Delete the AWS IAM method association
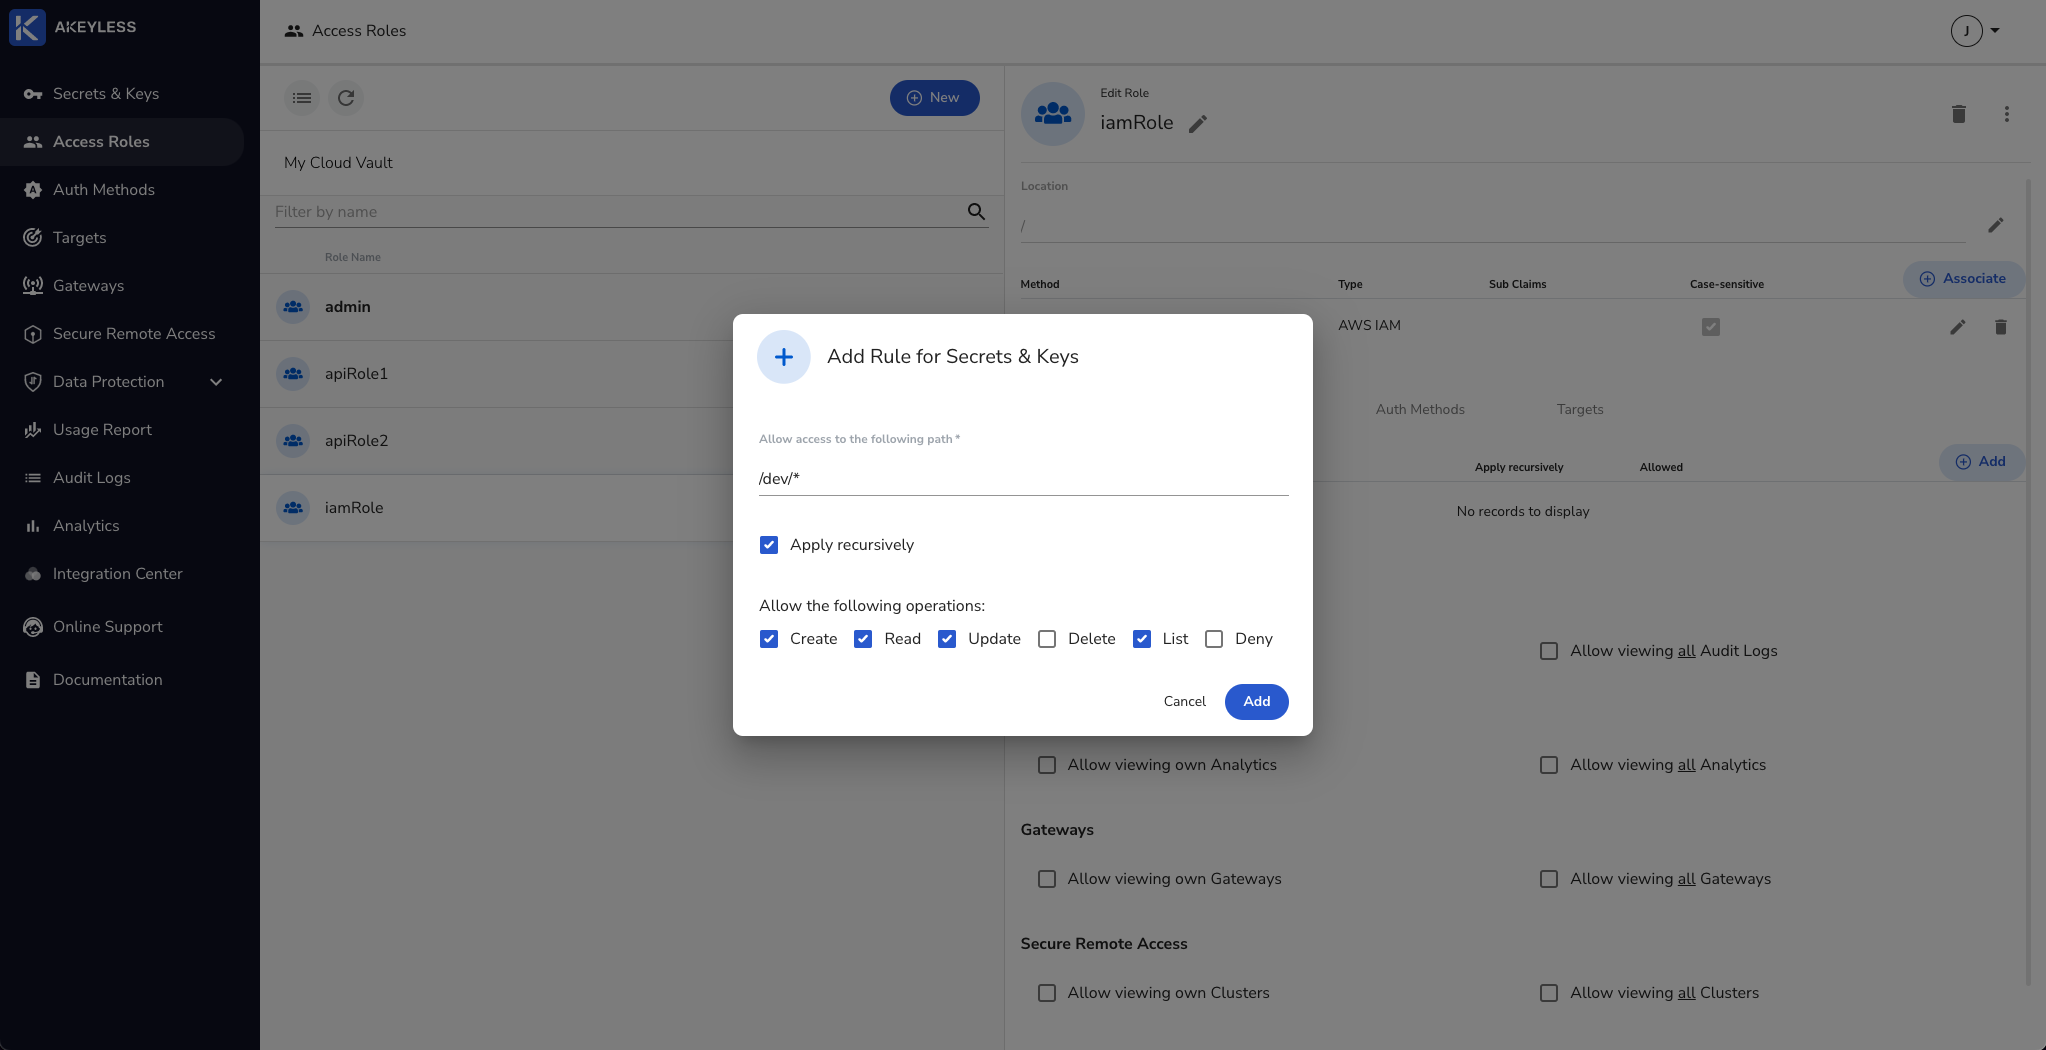Screen dimensions: 2046x1050 coord(2001,327)
